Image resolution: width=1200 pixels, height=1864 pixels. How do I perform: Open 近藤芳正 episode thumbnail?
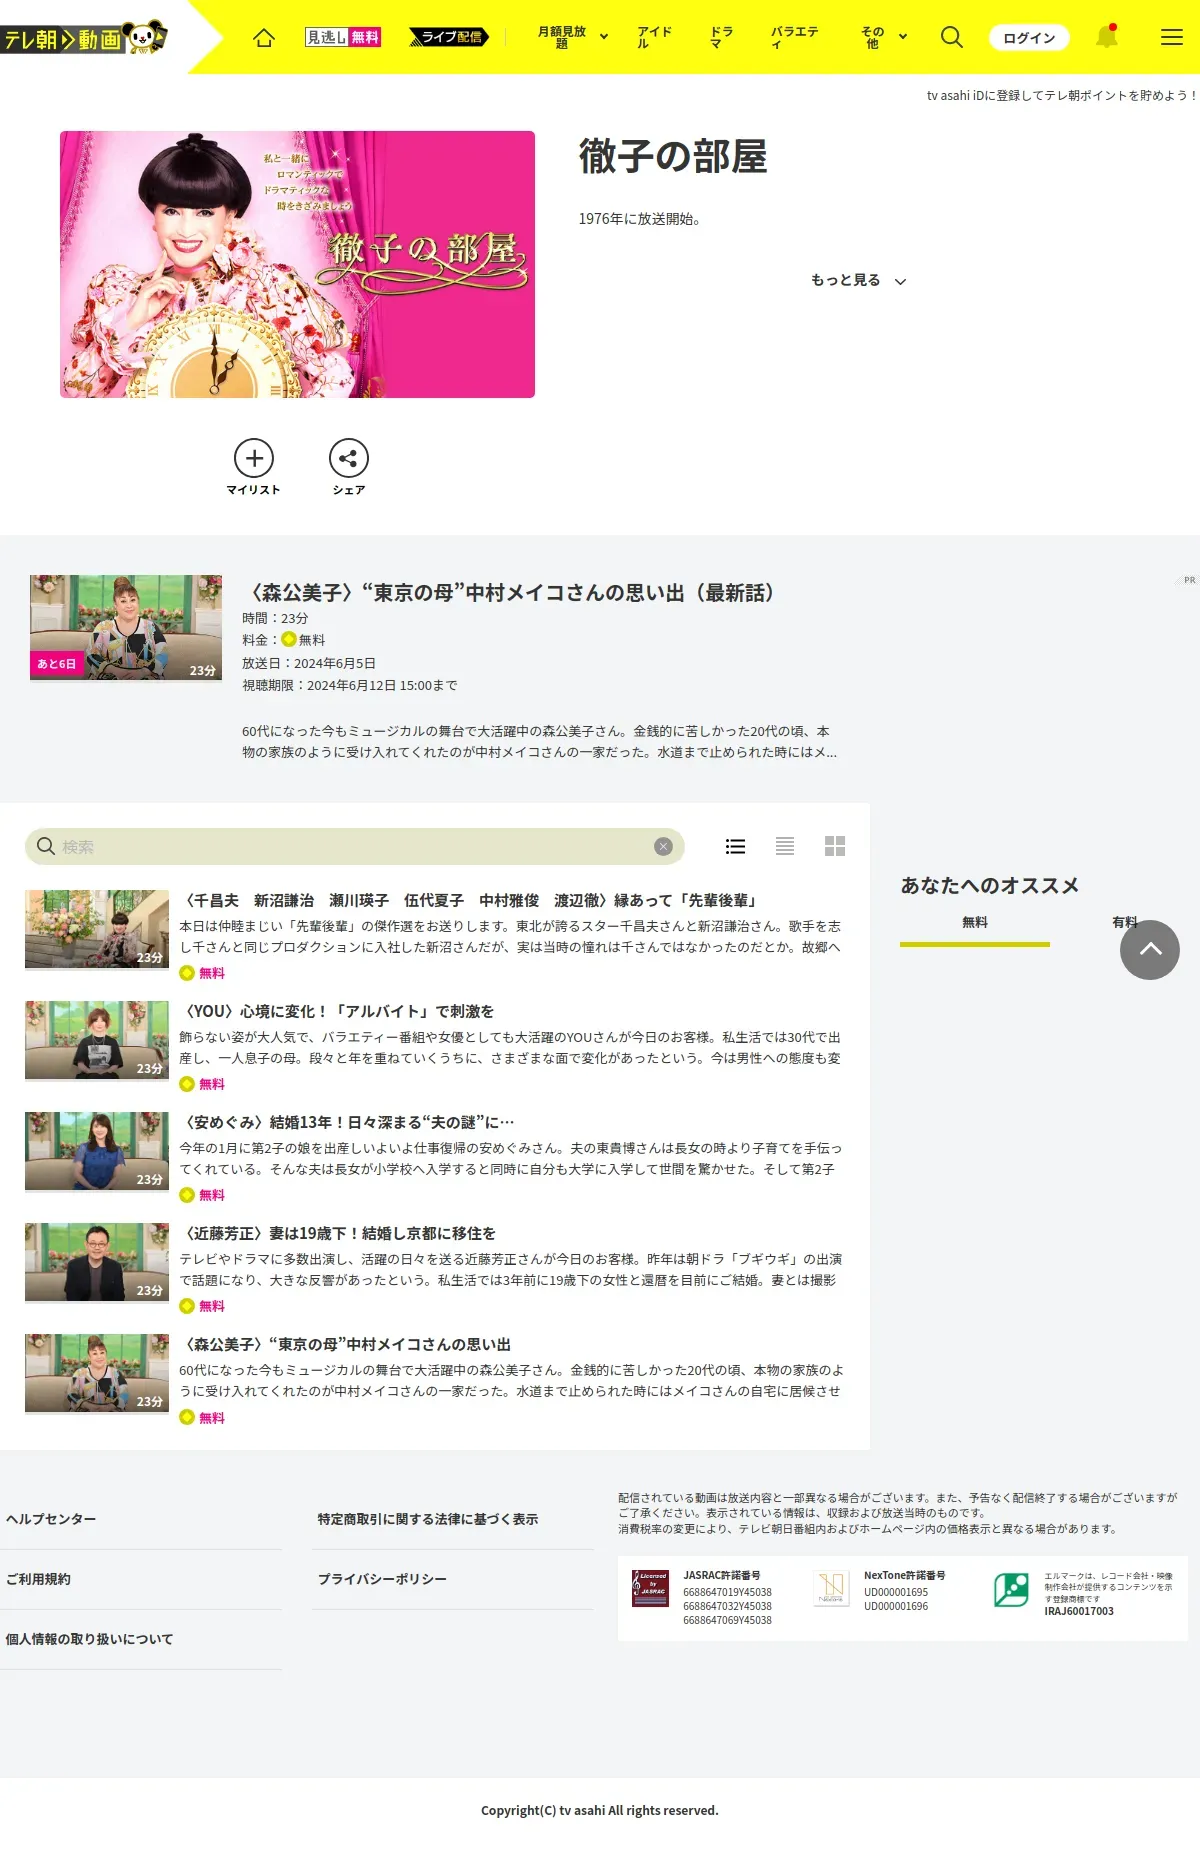pos(97,1262)
